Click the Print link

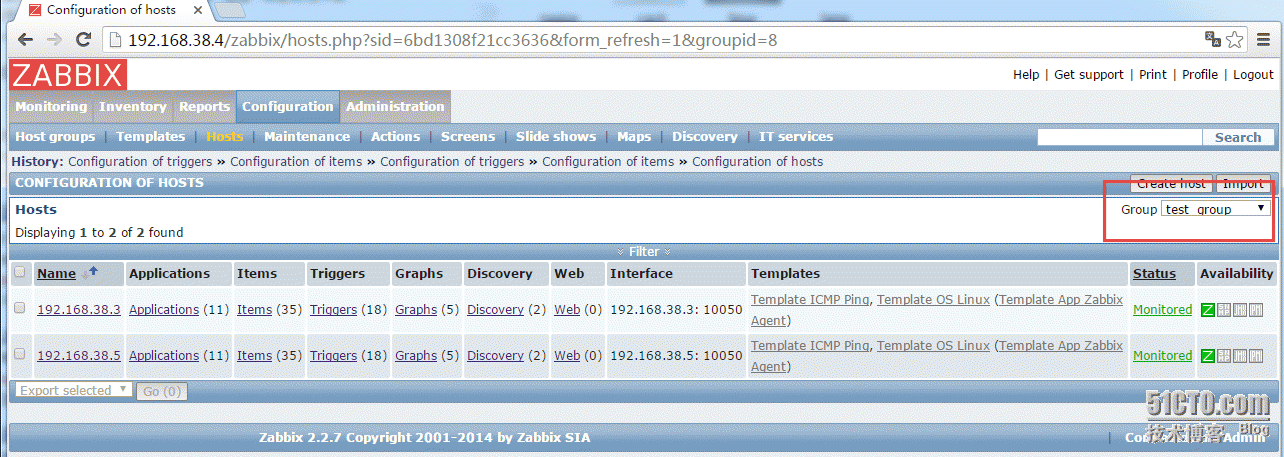1153,74
